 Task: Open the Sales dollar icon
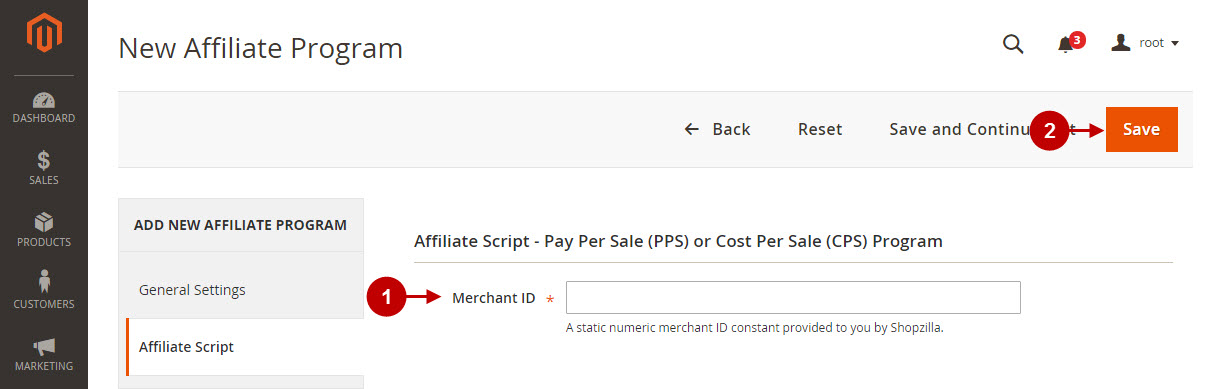pyautogui.click(x=43, y=161)
